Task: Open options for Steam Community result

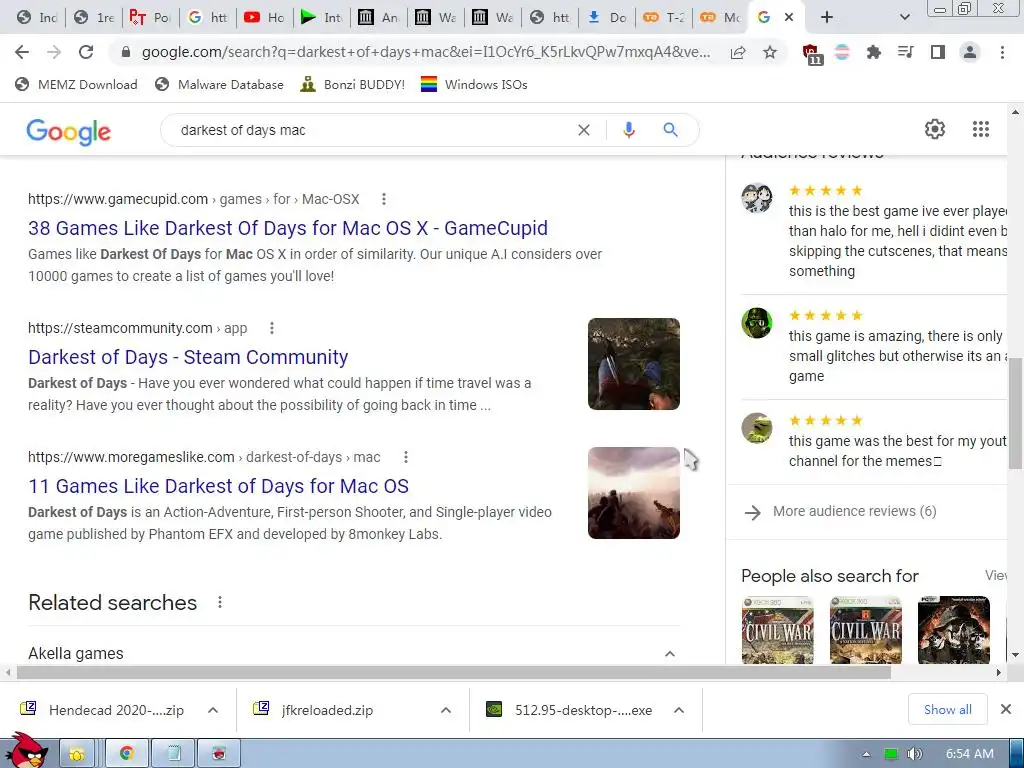Action: [272, 328]
